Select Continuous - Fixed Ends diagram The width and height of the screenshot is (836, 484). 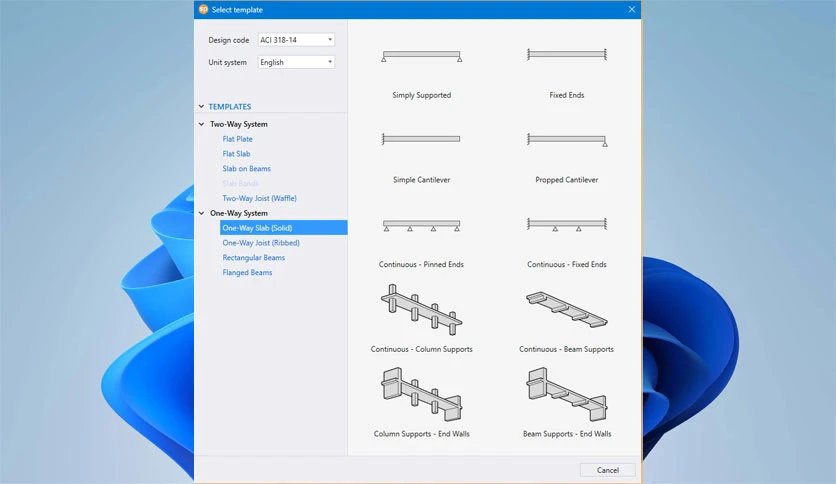[567, 224]
